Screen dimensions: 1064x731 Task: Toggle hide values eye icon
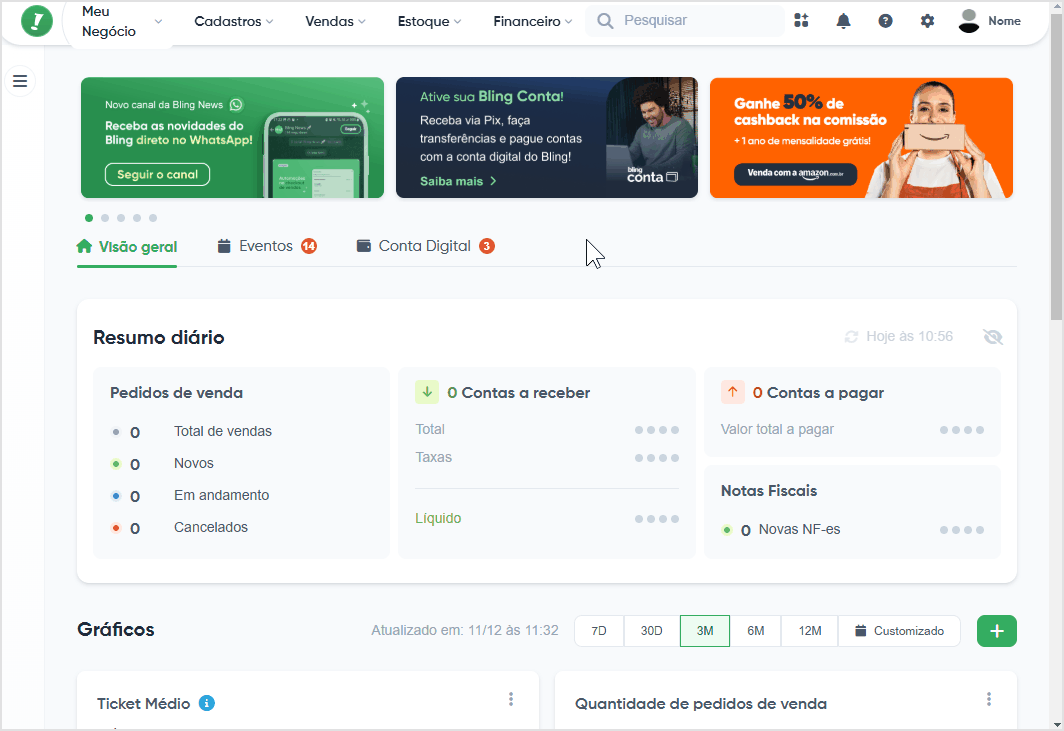993,337
